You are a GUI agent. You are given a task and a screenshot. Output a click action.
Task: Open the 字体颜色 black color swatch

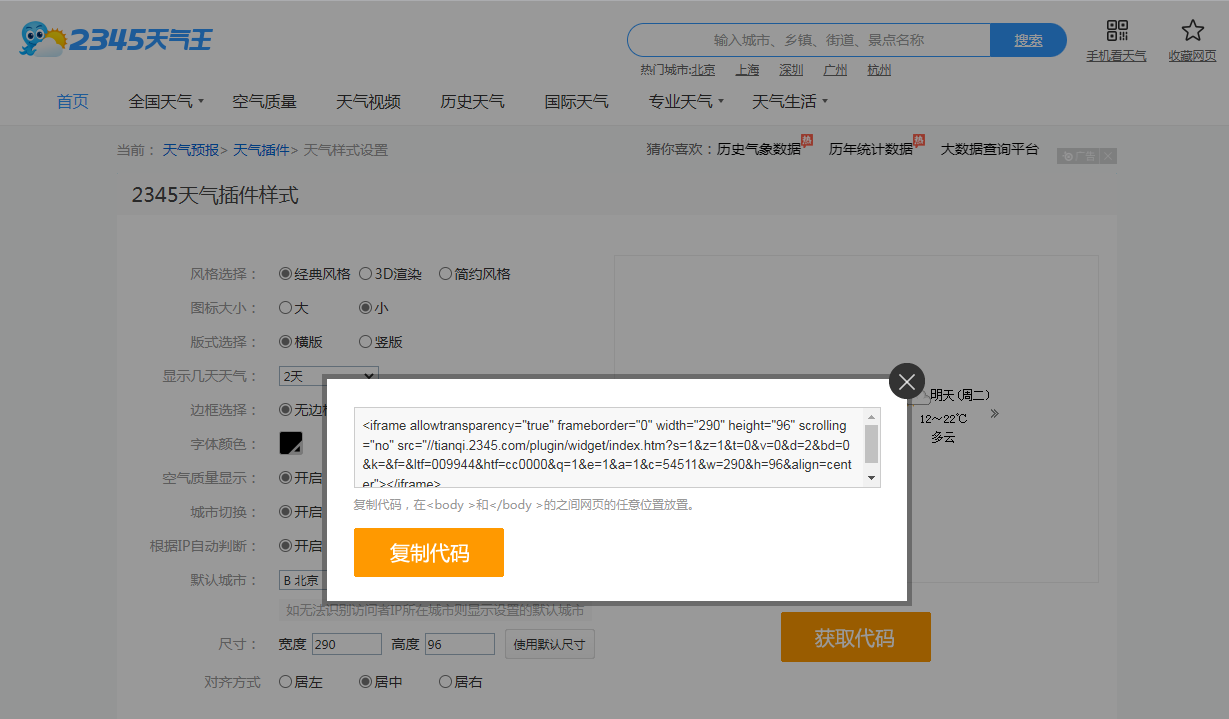[x=291, y=443]
